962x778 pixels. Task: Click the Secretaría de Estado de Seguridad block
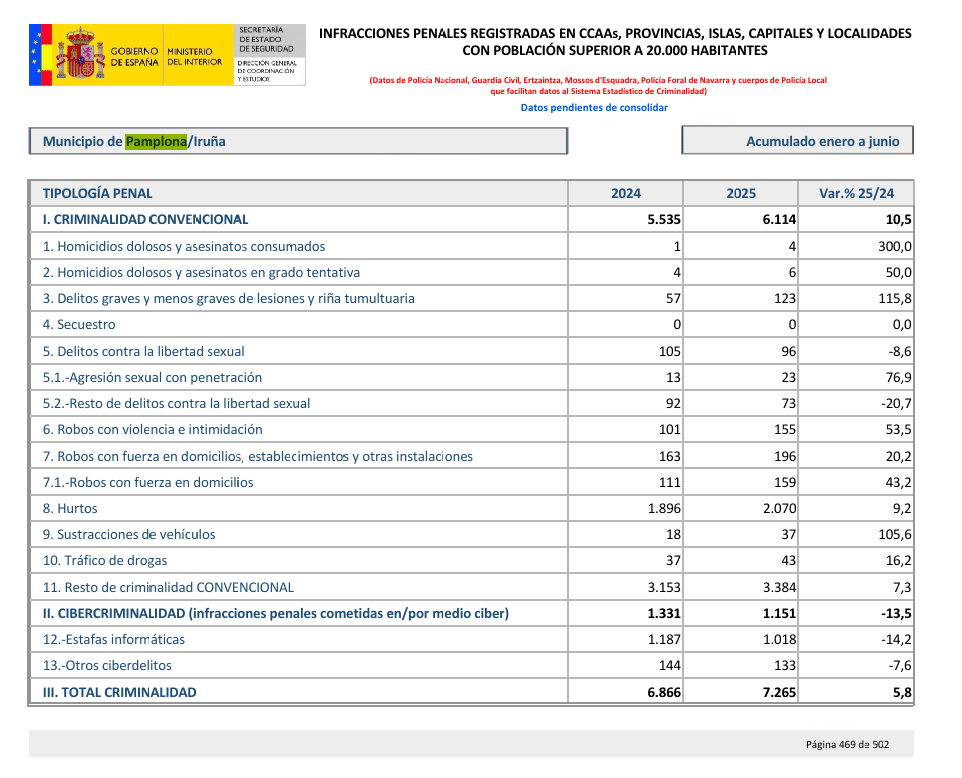coord(267,41)
